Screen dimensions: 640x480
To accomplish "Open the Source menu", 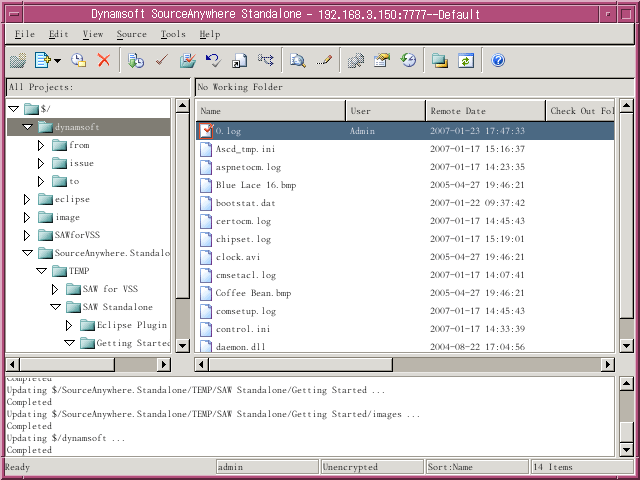I will coord(131,34).
